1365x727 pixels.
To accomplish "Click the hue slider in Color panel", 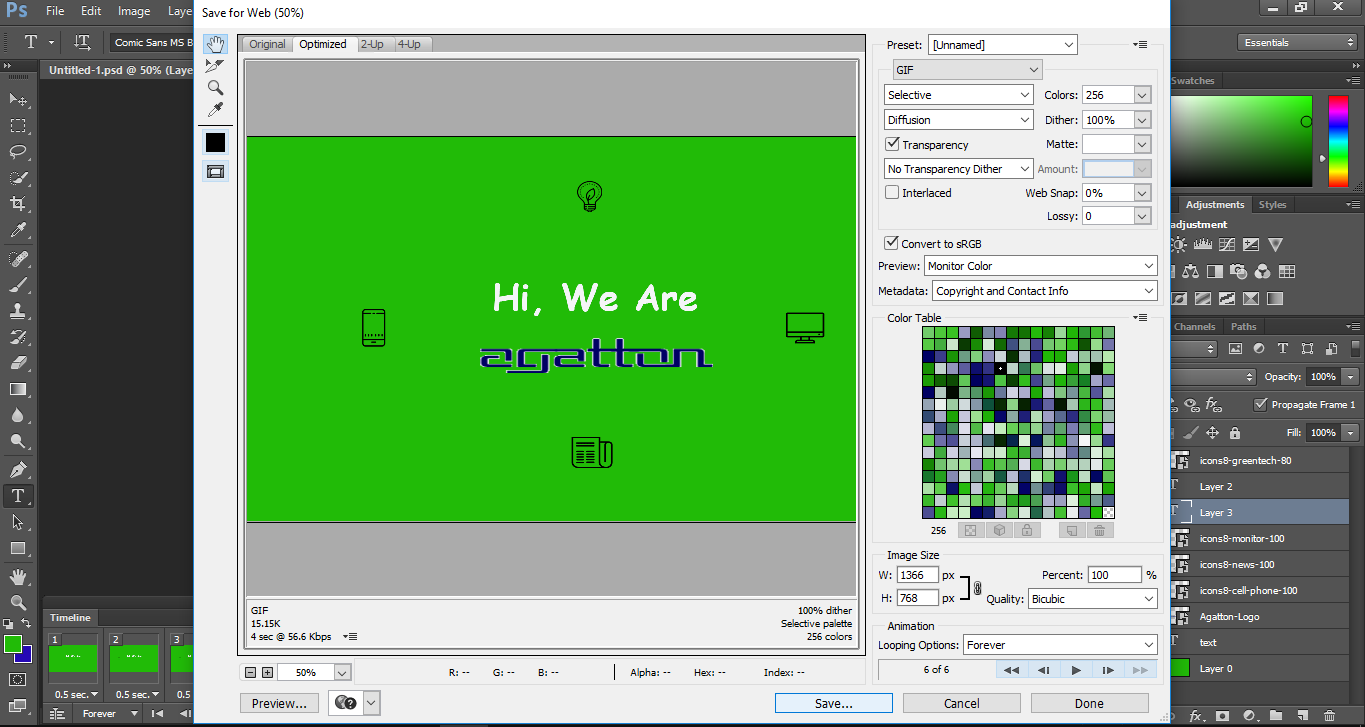I will (x=1337, y=139).
